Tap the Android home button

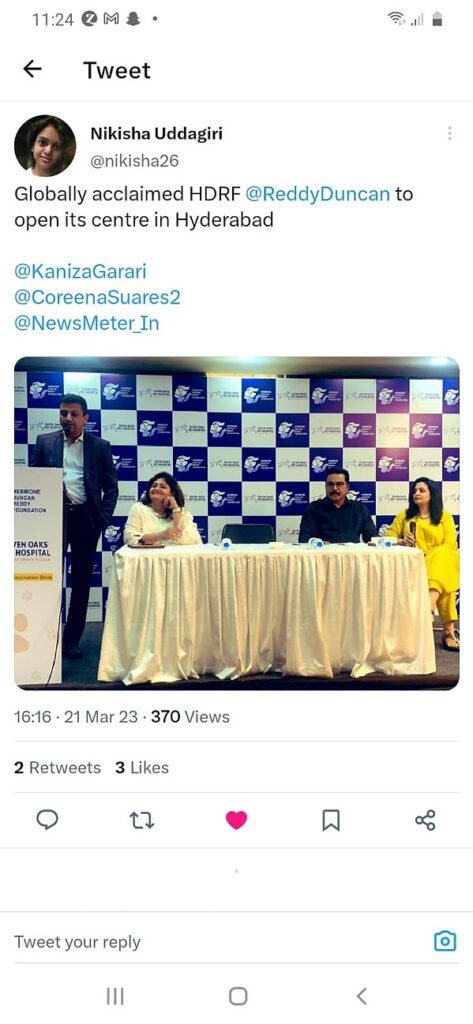click(238, 996)
